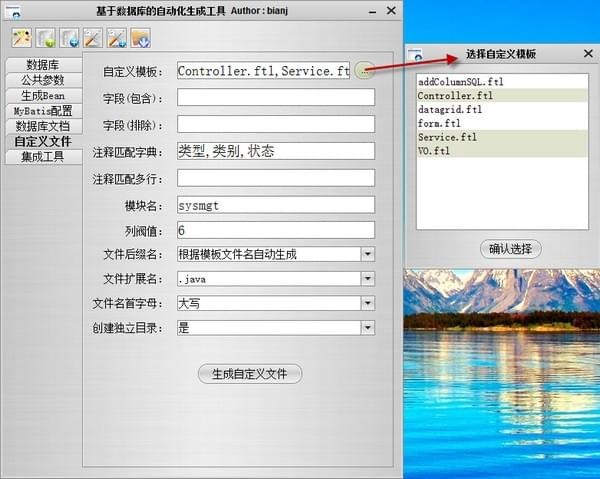Open the 文件名首字母 dropdown

click(368, 303)
